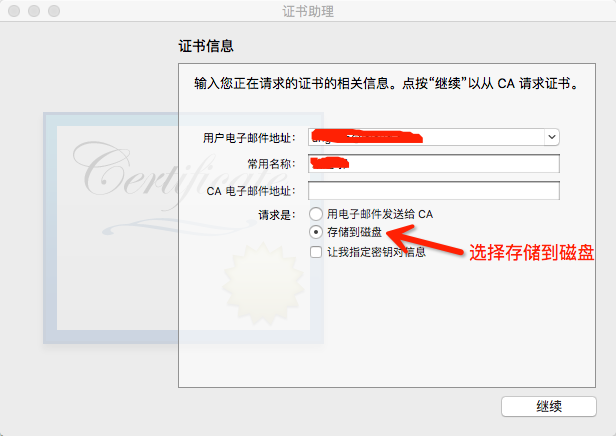This screenshot has height=436, width=616.
Task: Focus the 常用名称 text field
Action: 434,163
